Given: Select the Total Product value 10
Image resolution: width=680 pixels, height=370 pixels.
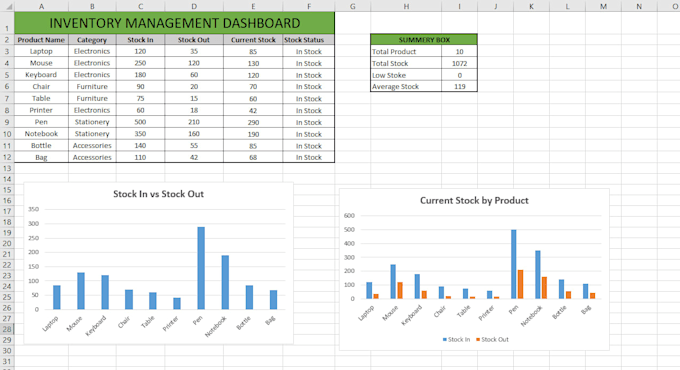Looking at the screenshot, I should [x=459, y=51].
